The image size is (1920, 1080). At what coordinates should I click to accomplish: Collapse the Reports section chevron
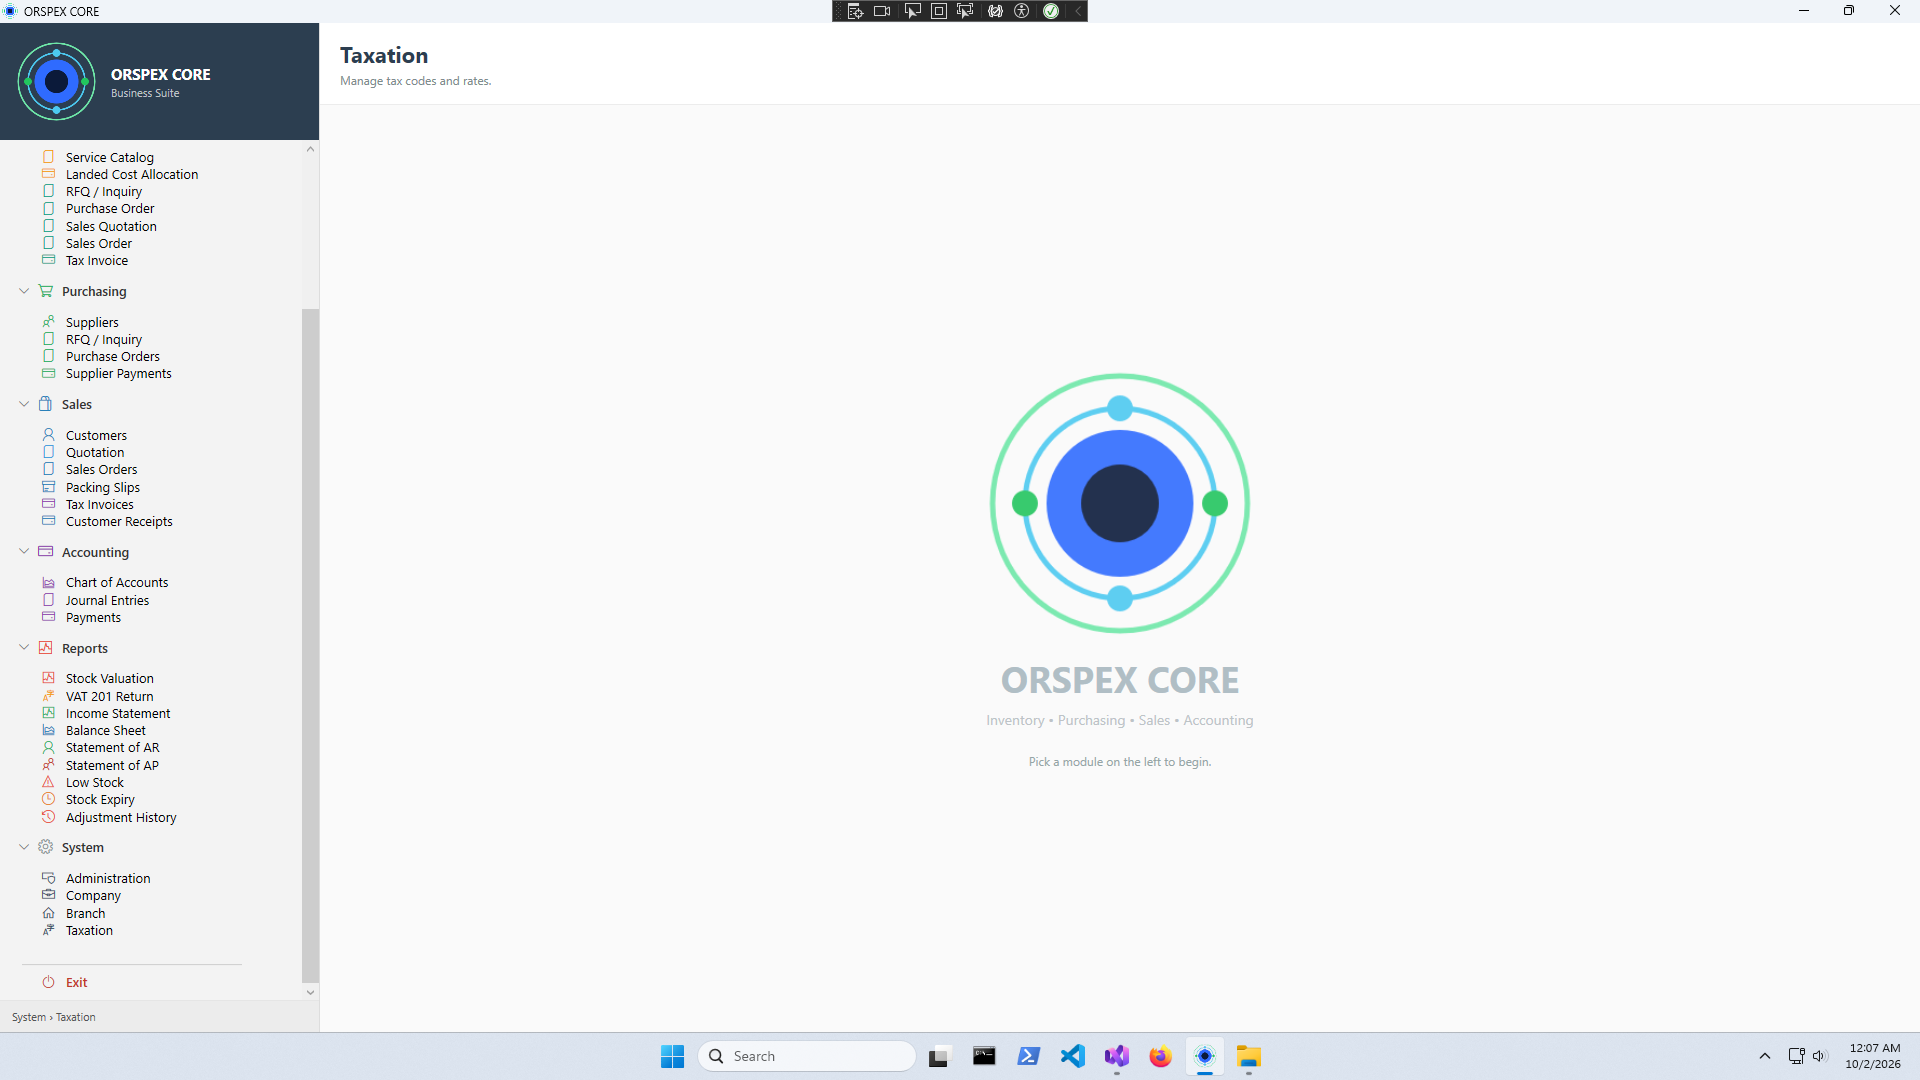pyautogui.click(x=24, y=648)
